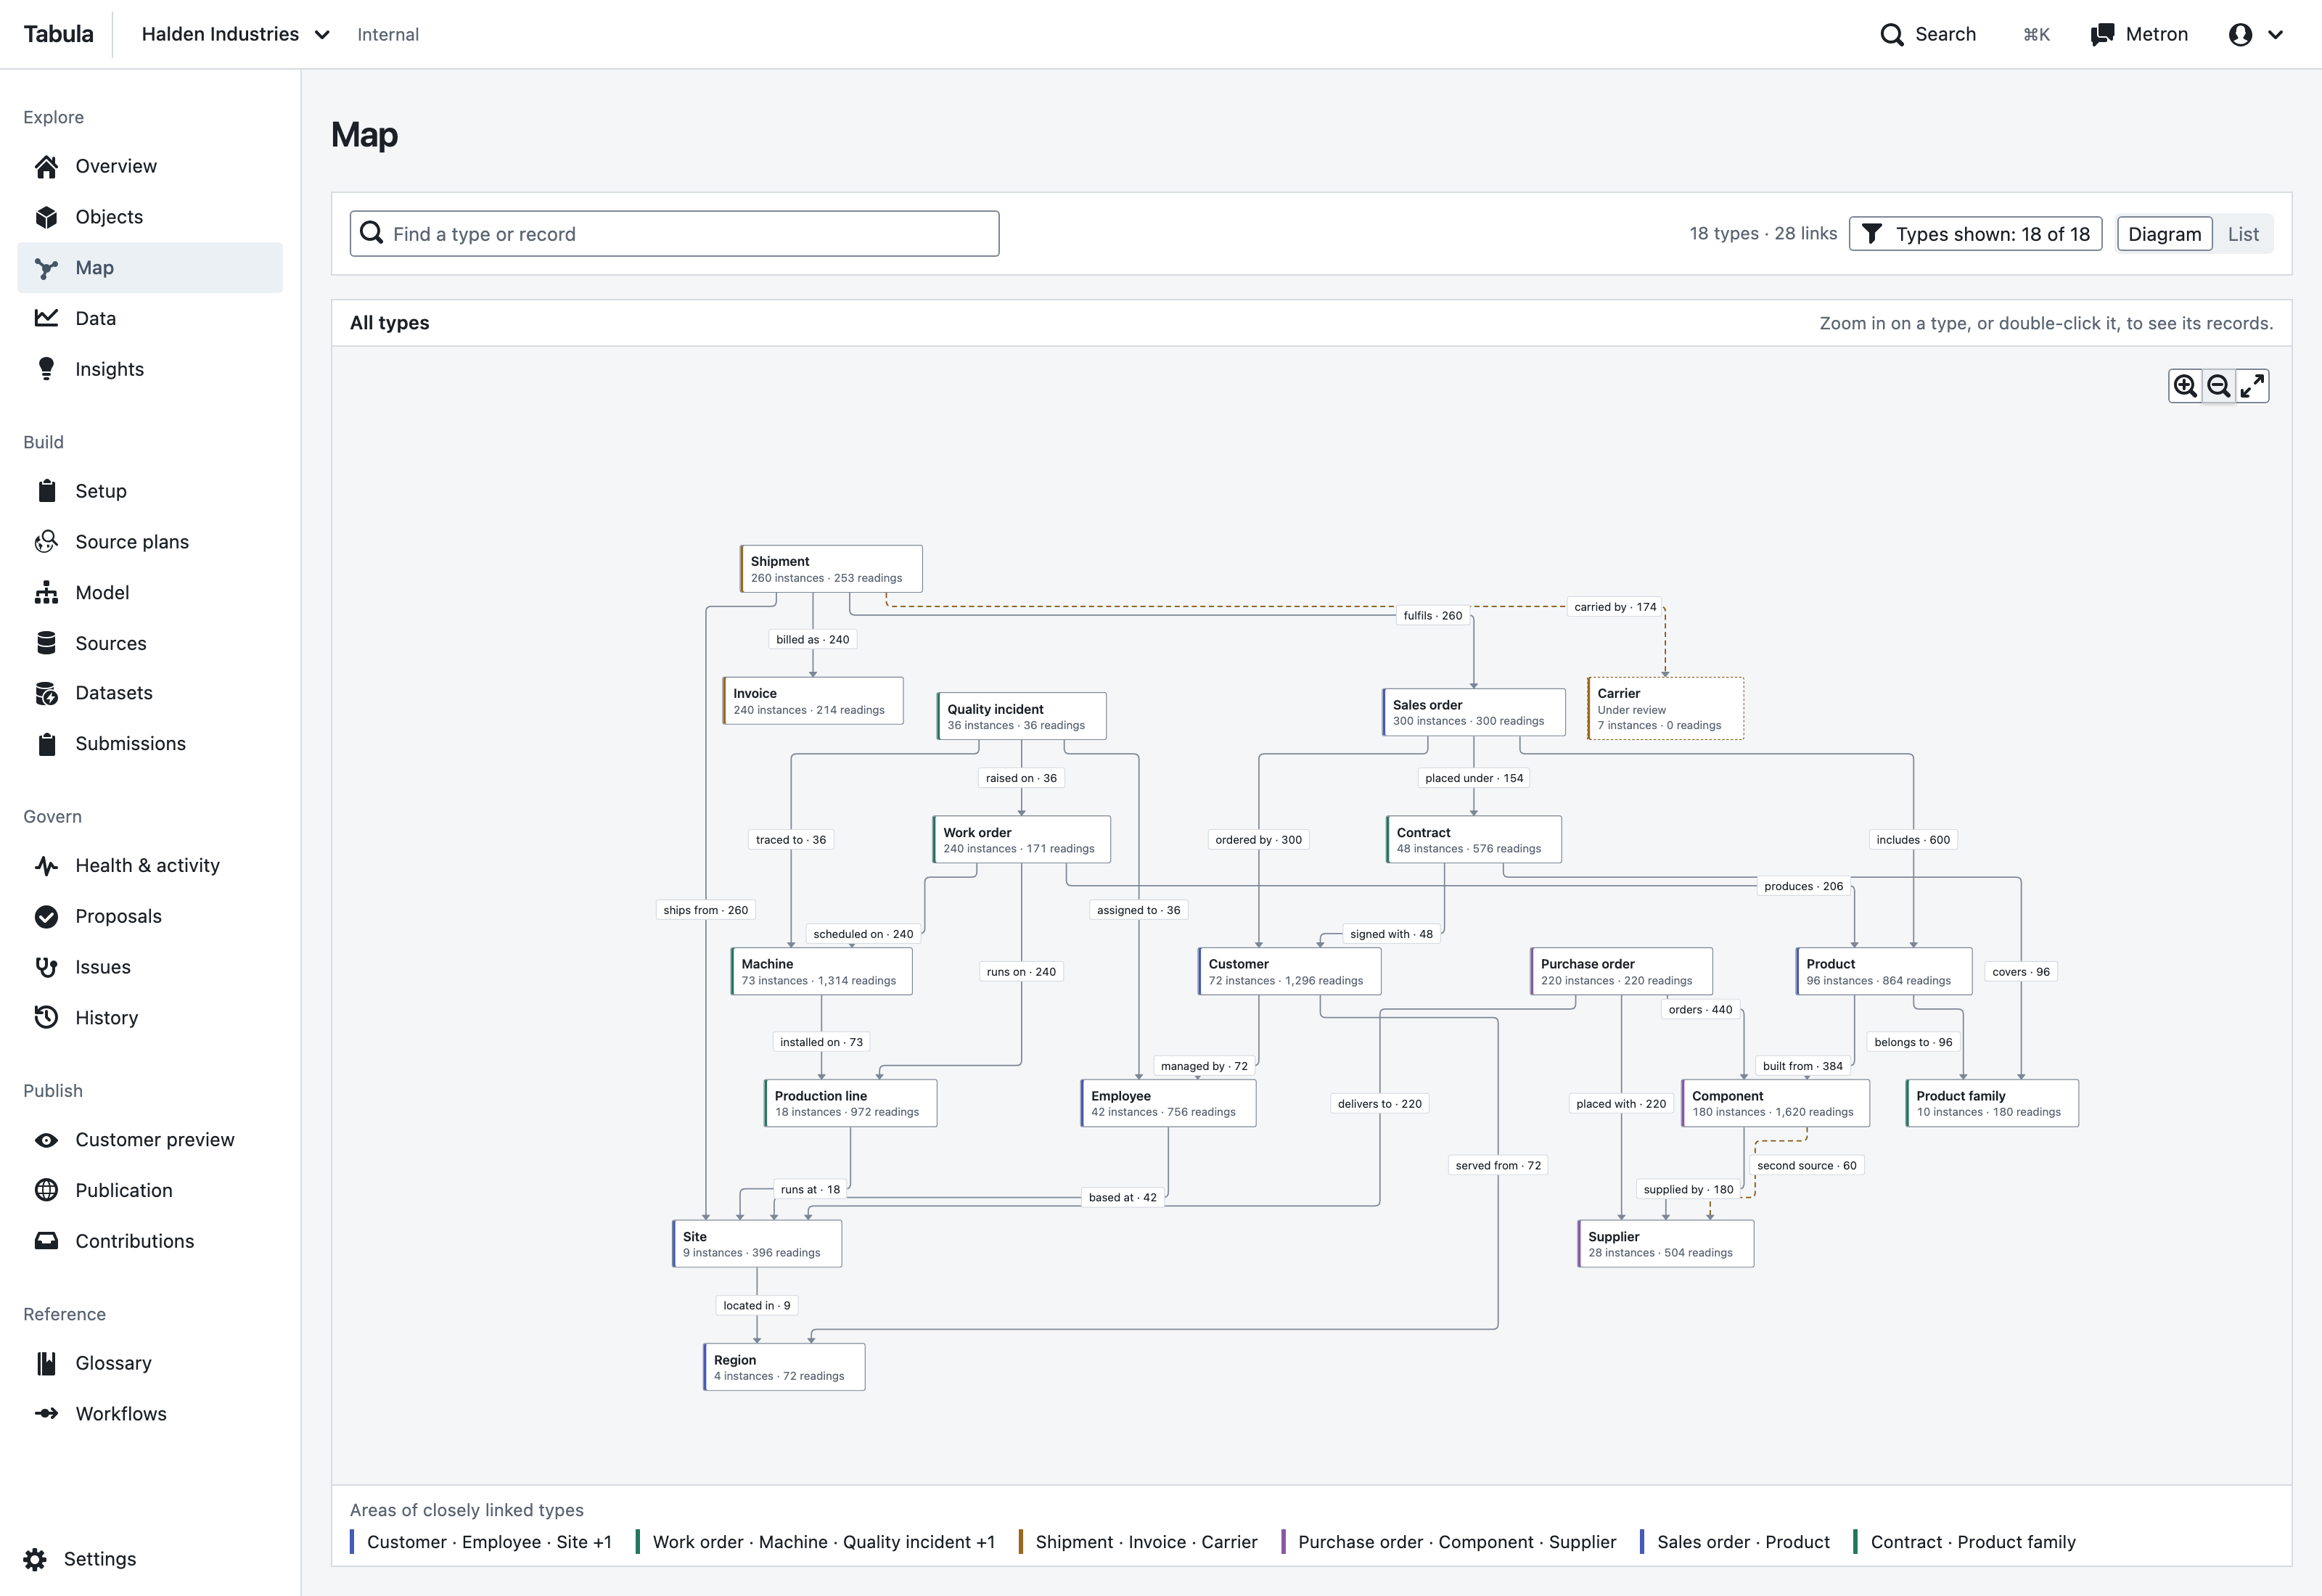Select 'Work order · Machine · Quality incident +1' legend

[x=815, y=1542]
